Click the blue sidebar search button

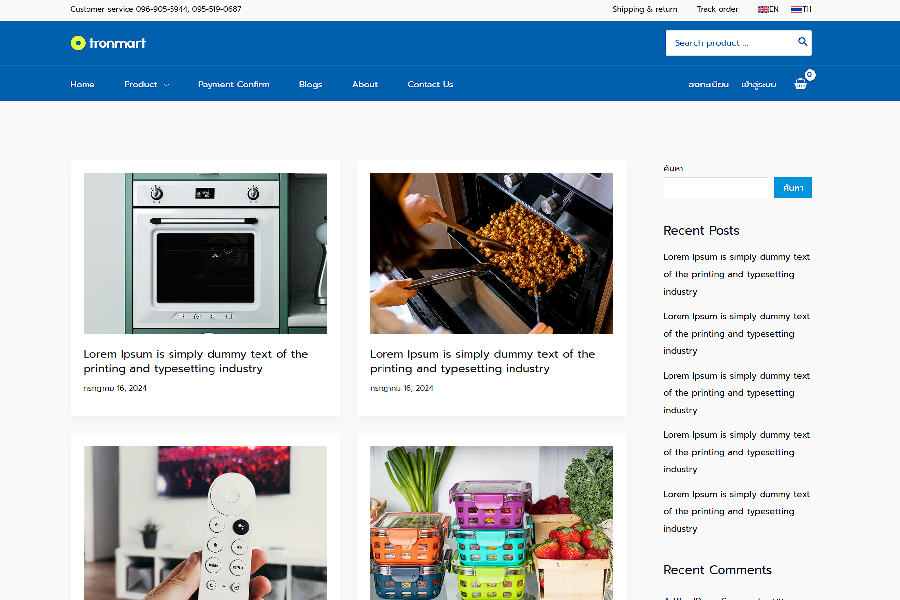(x=793, y=188)
